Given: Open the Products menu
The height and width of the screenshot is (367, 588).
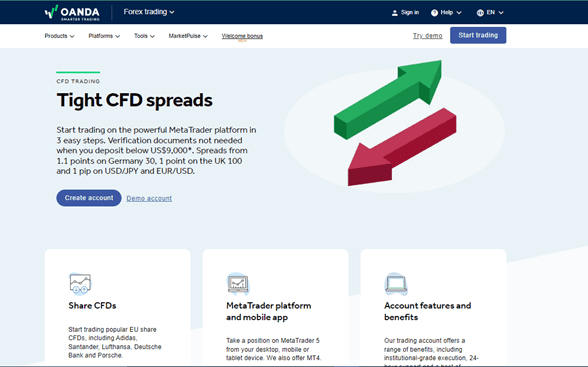Looking at the screenshot, I should pos(59,36).
